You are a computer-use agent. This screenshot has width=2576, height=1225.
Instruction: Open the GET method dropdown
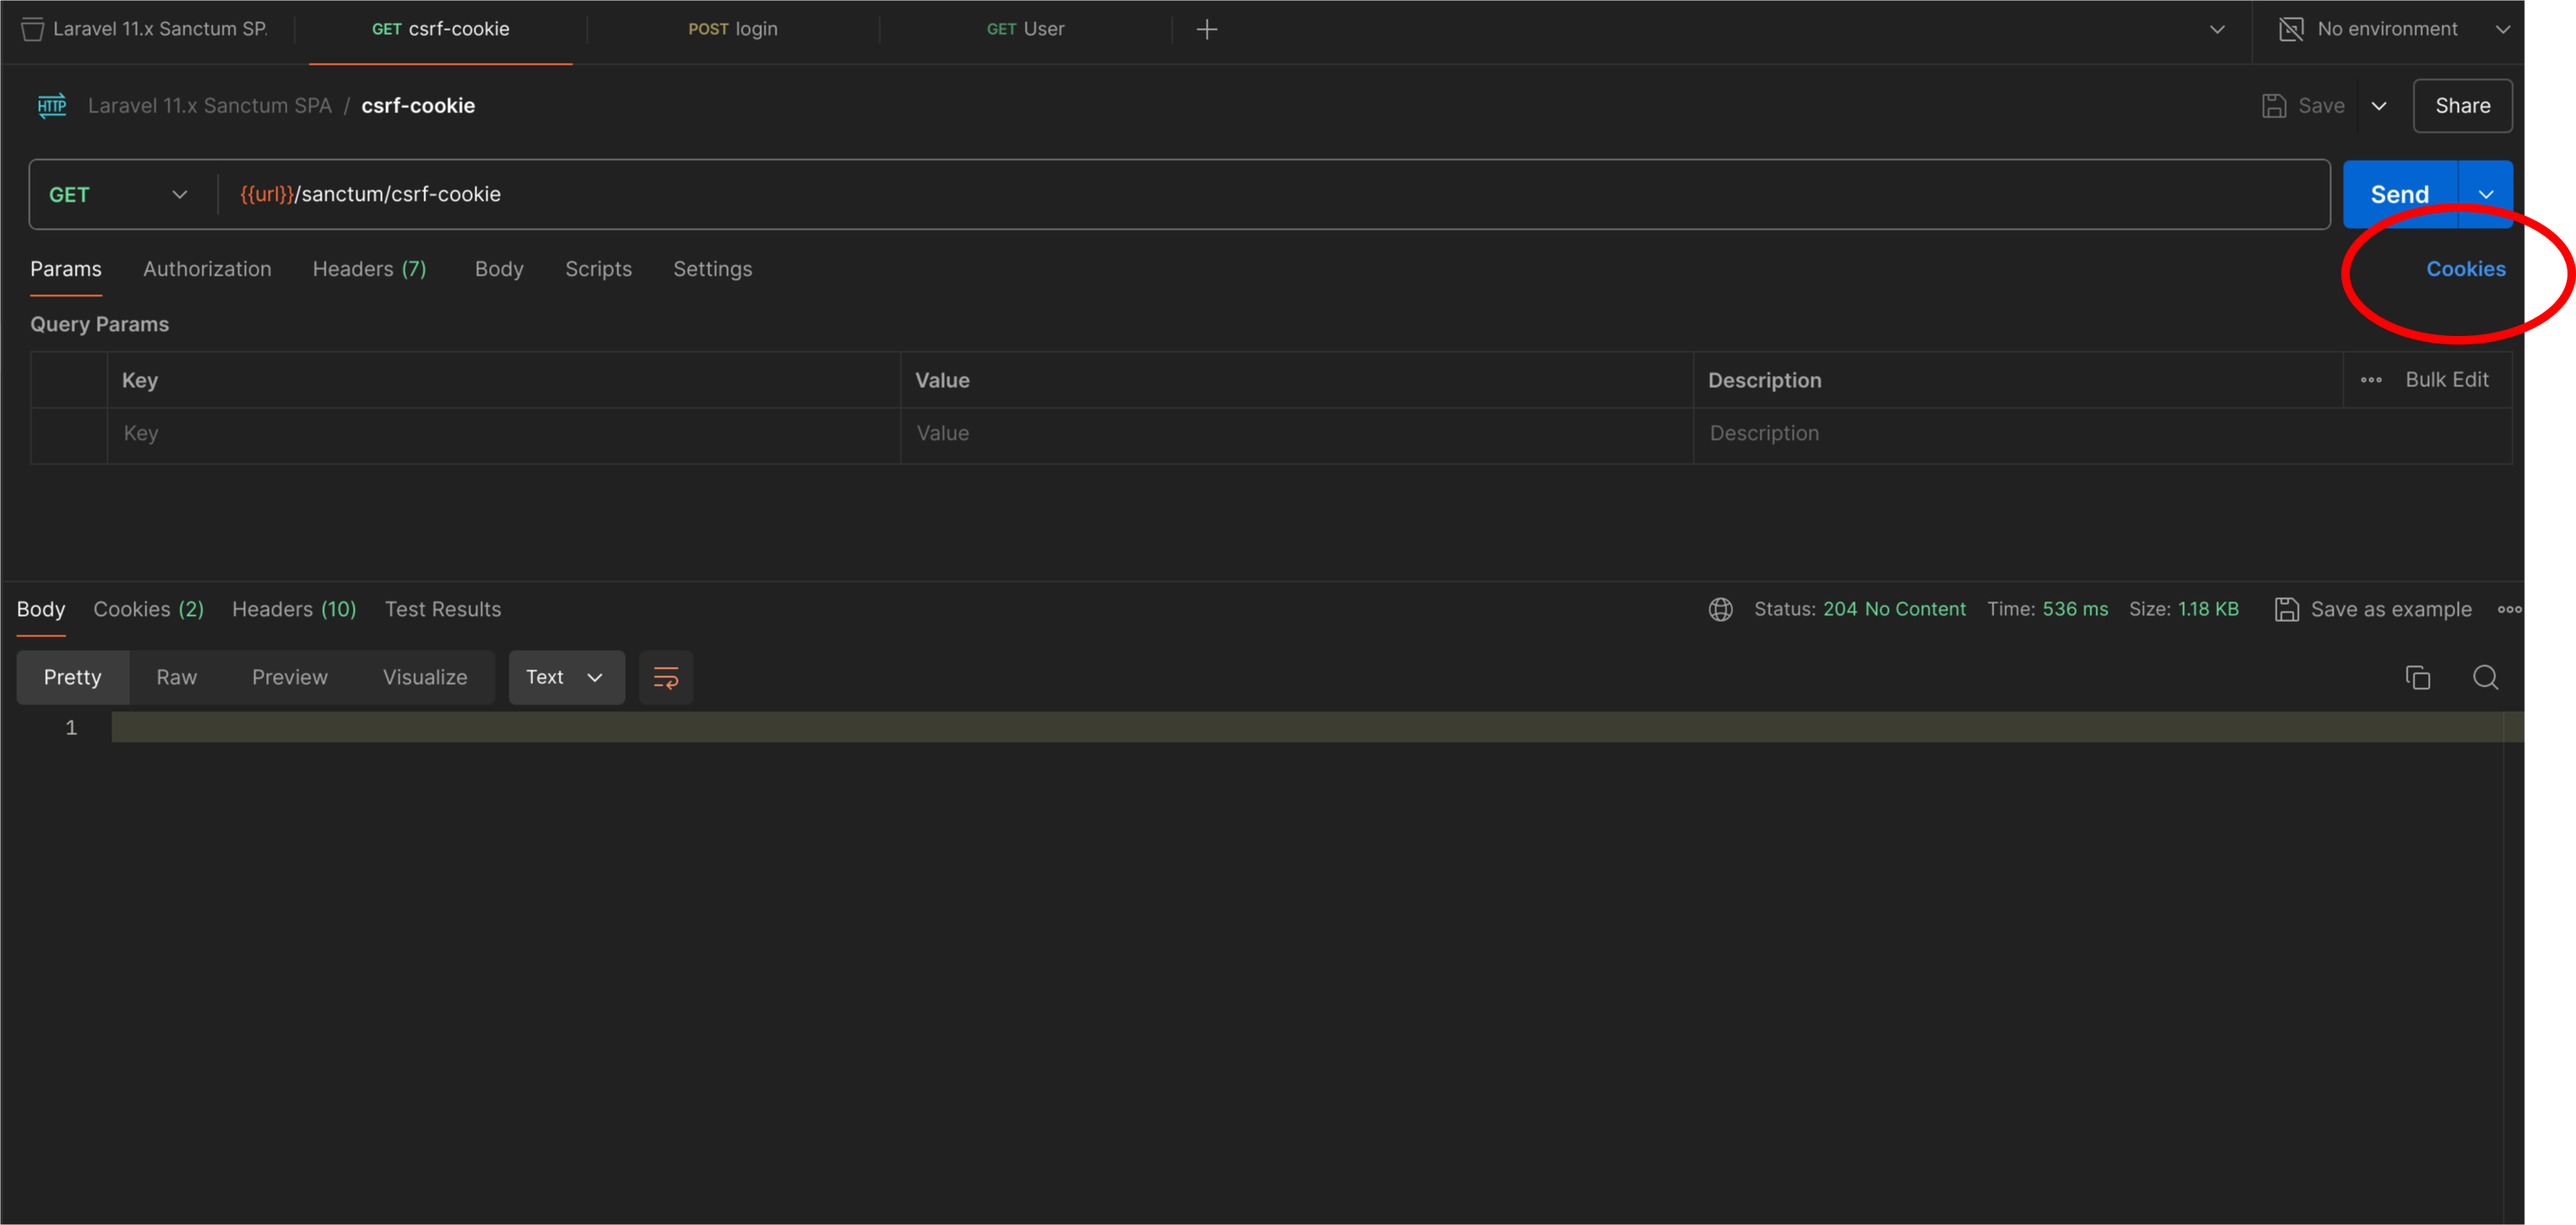(118, 194)
